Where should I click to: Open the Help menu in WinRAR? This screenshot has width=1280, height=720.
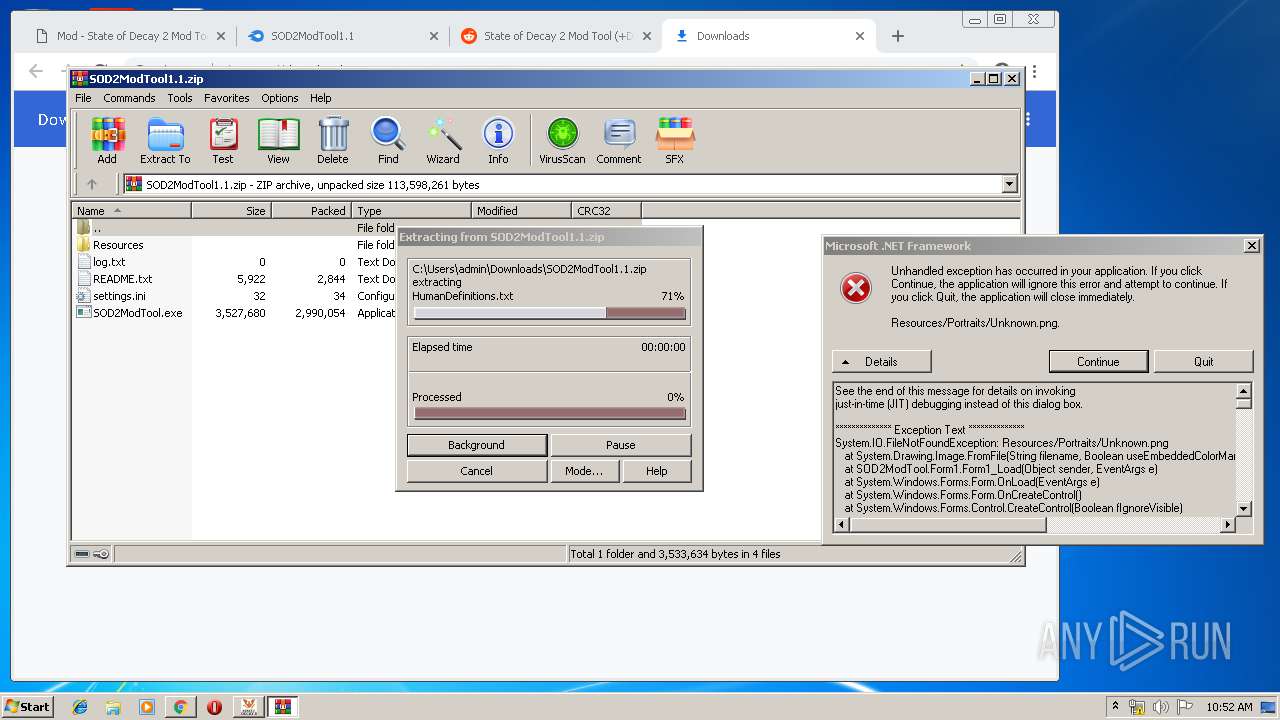[320, 98]
